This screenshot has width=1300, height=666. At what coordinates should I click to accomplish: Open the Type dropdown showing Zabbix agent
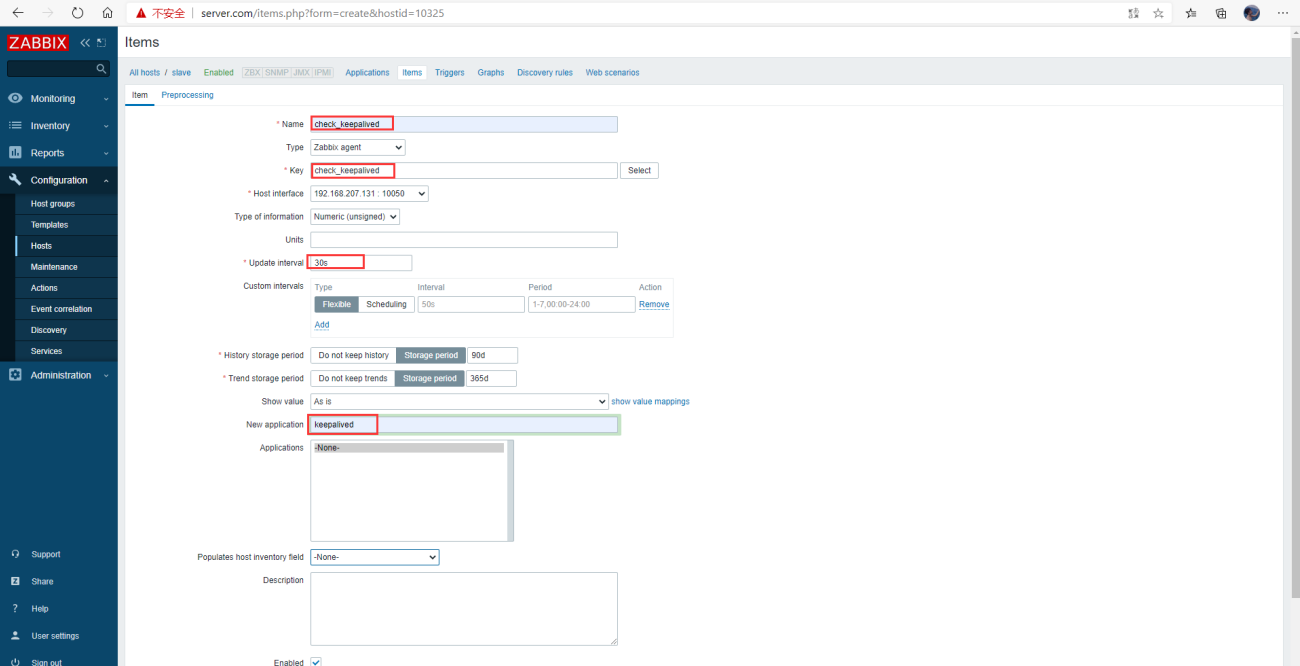(x=357, y=147)
